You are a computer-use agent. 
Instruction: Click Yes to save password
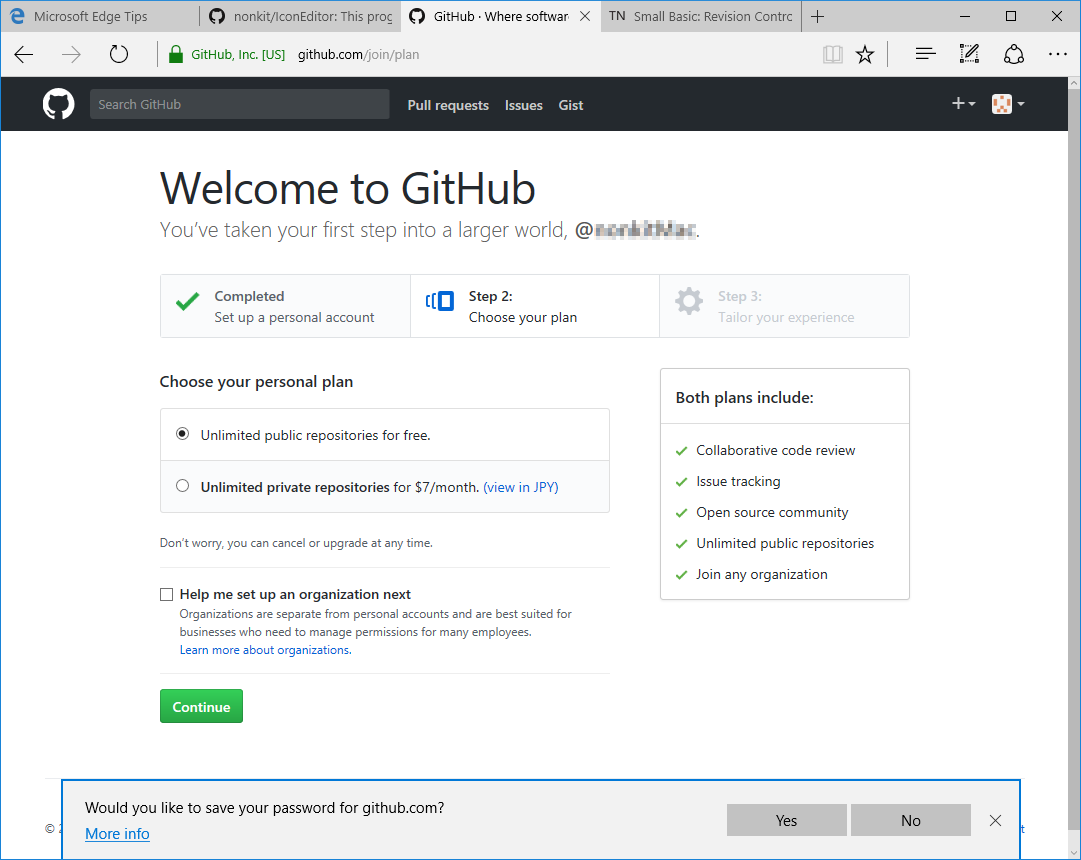point(787,820)
